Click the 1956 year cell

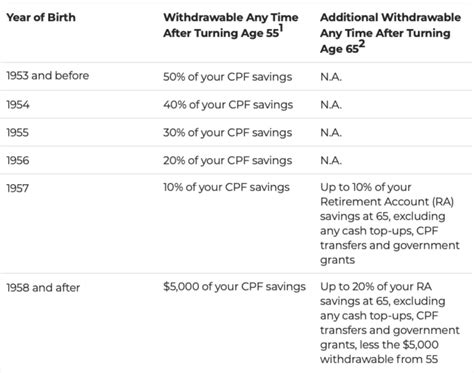click(18, 160)
